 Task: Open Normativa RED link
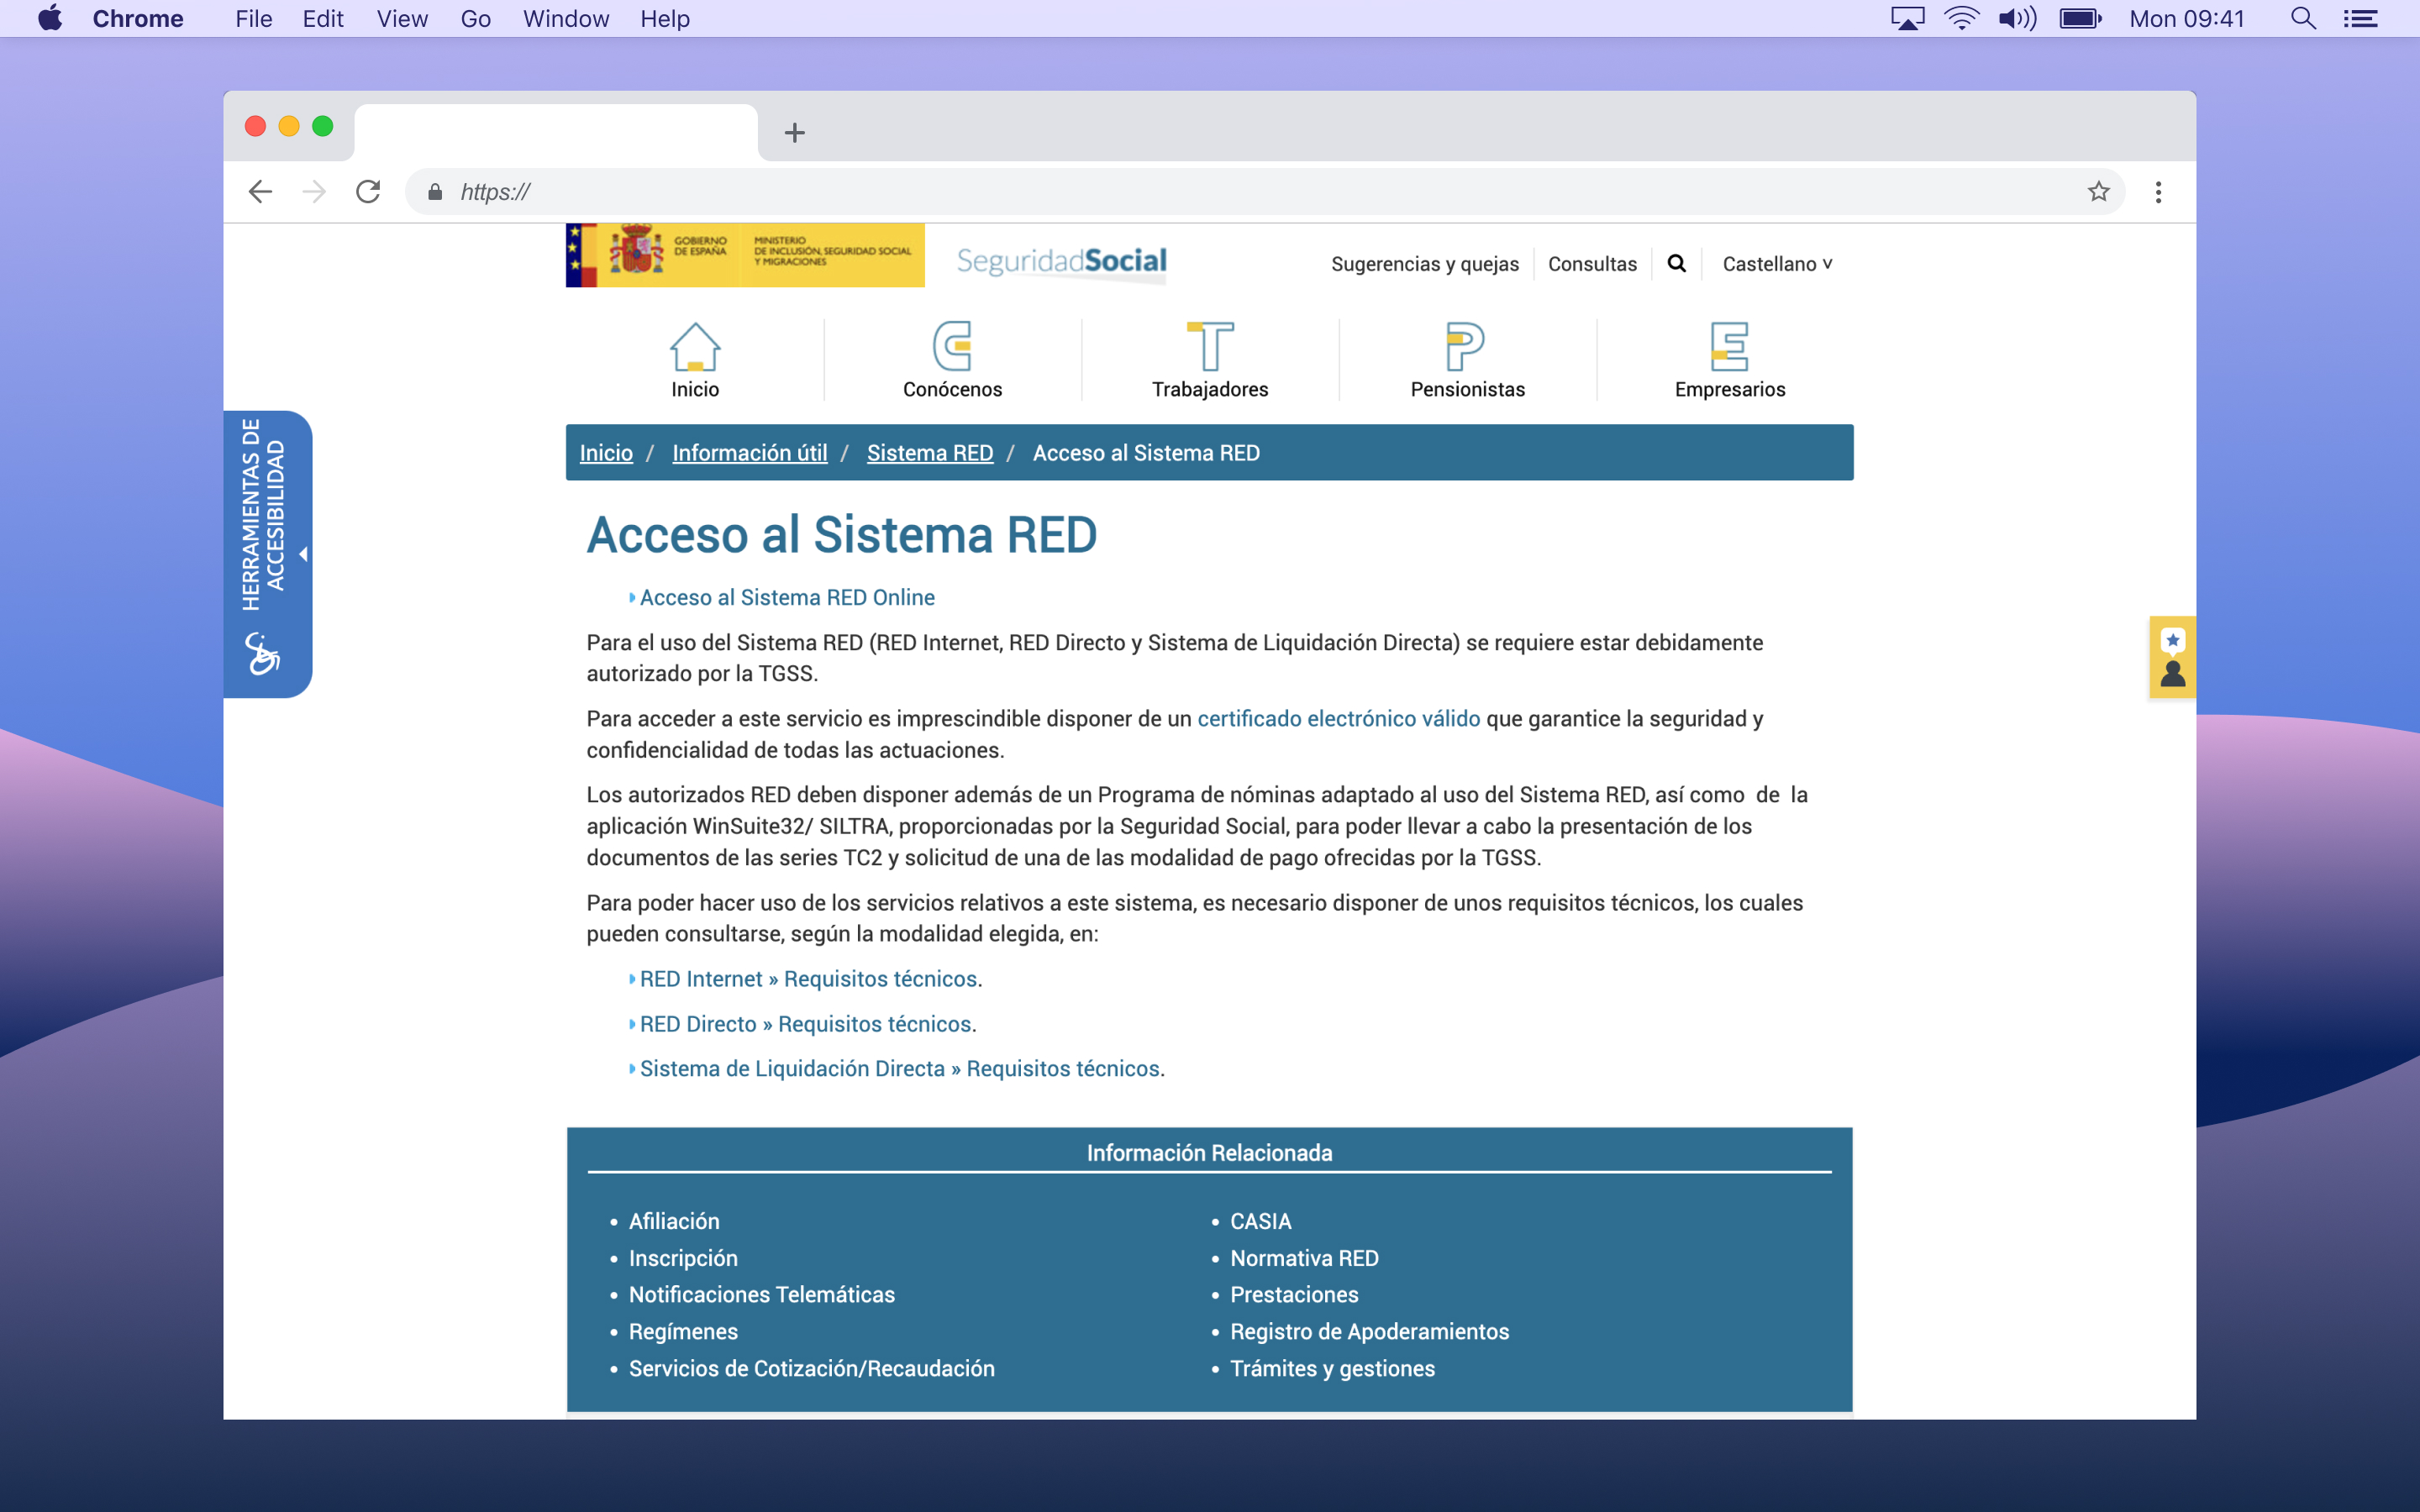pyautogui.click(x=1304, y=1258)
